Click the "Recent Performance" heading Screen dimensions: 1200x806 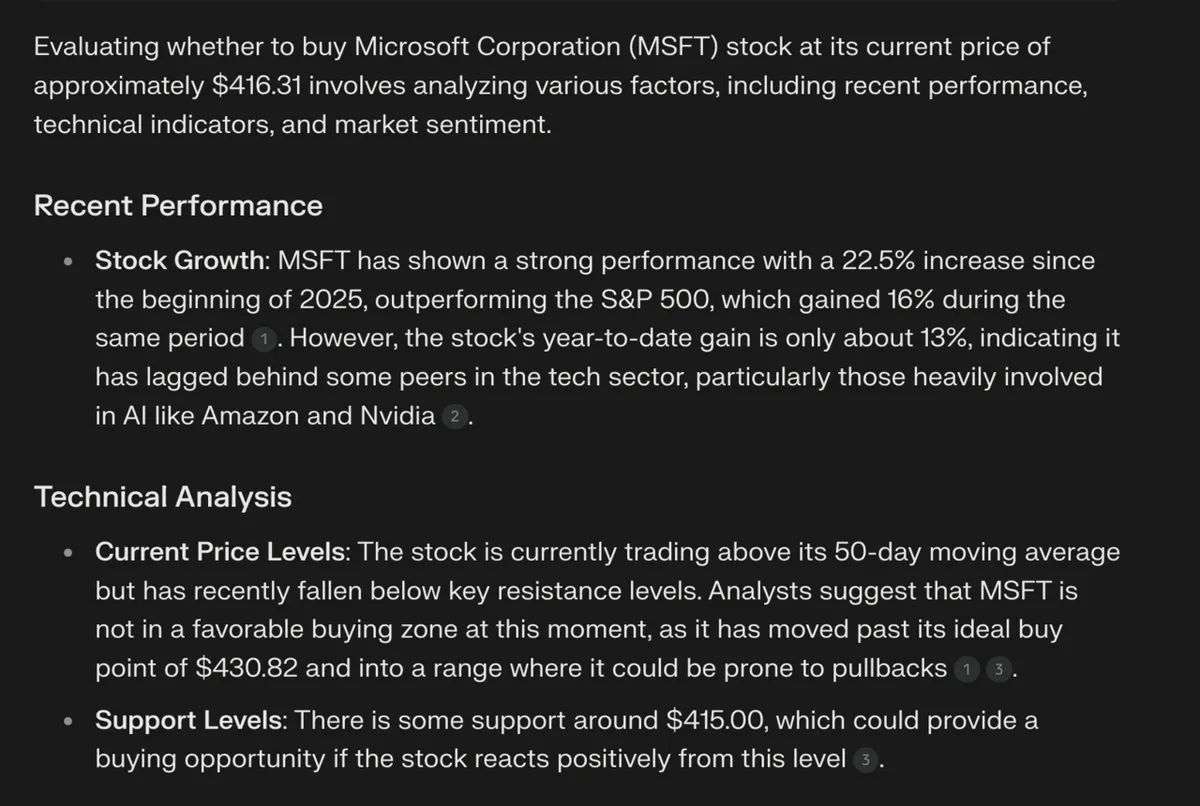pyautogui.click(x=178, y=206)
